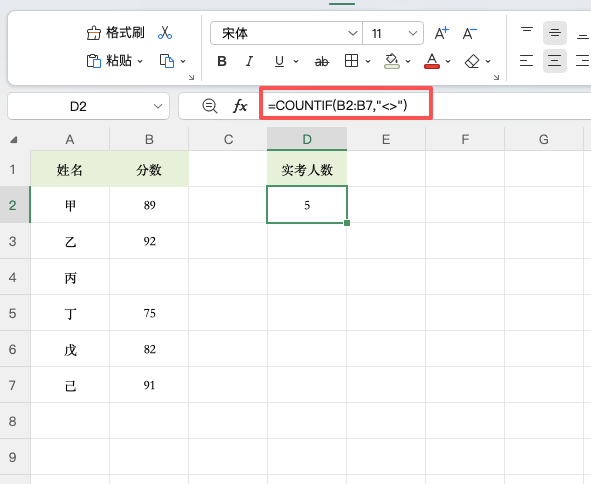The image size is (591, 484).
Task: Open the clipboard group dialog launcher
Action: coord(191,77)
